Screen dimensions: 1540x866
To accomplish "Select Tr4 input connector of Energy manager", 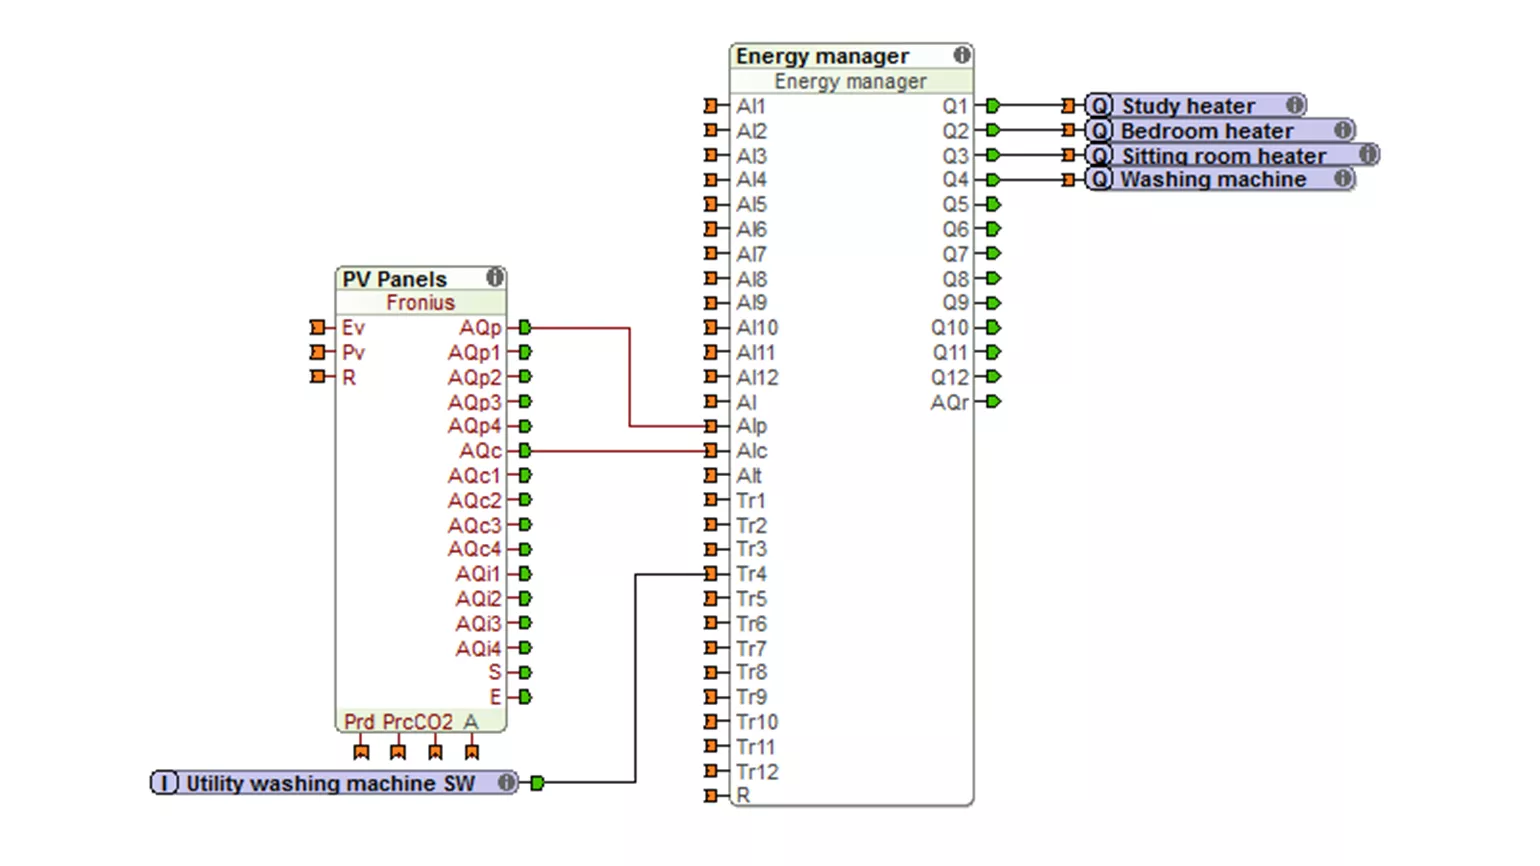I will [711, 574].
